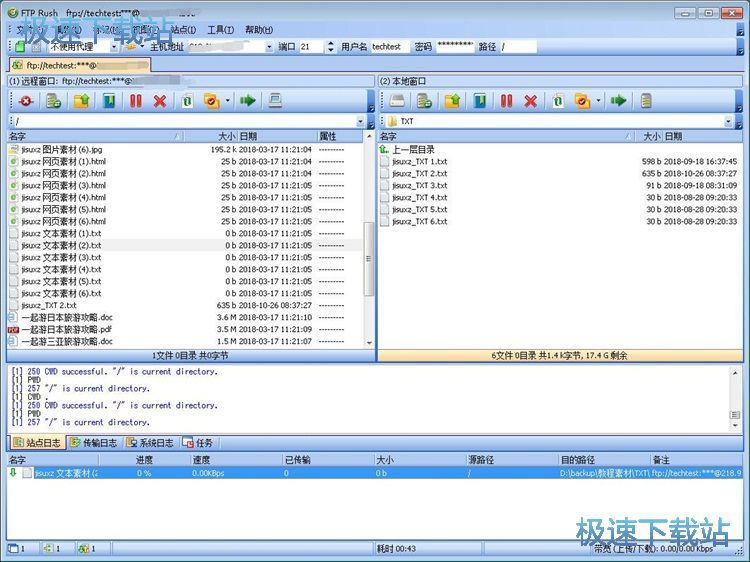Open the arrow beside remote folder compare icon
Image resolution: width=750 pixels, height=562 pixels.
pos(227,101)
